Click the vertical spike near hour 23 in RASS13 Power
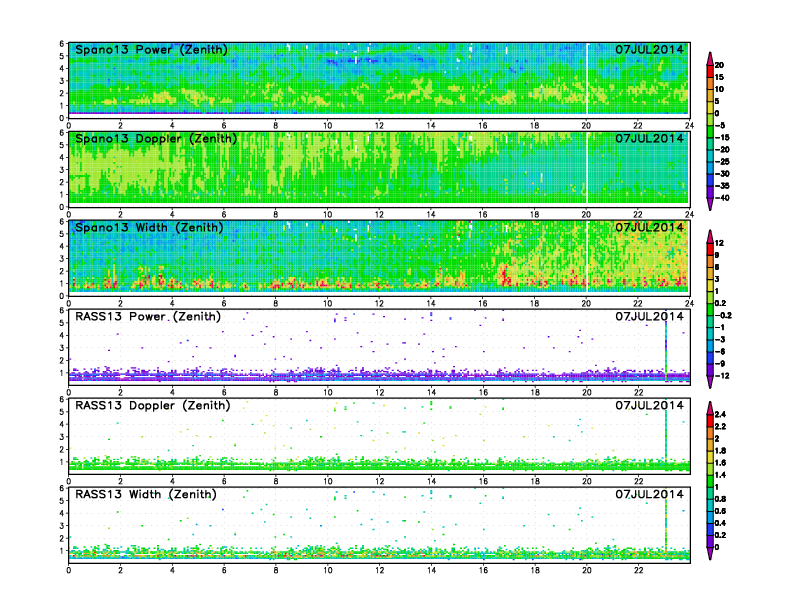This screenshot has width=792, height=612. click(666, 348)
